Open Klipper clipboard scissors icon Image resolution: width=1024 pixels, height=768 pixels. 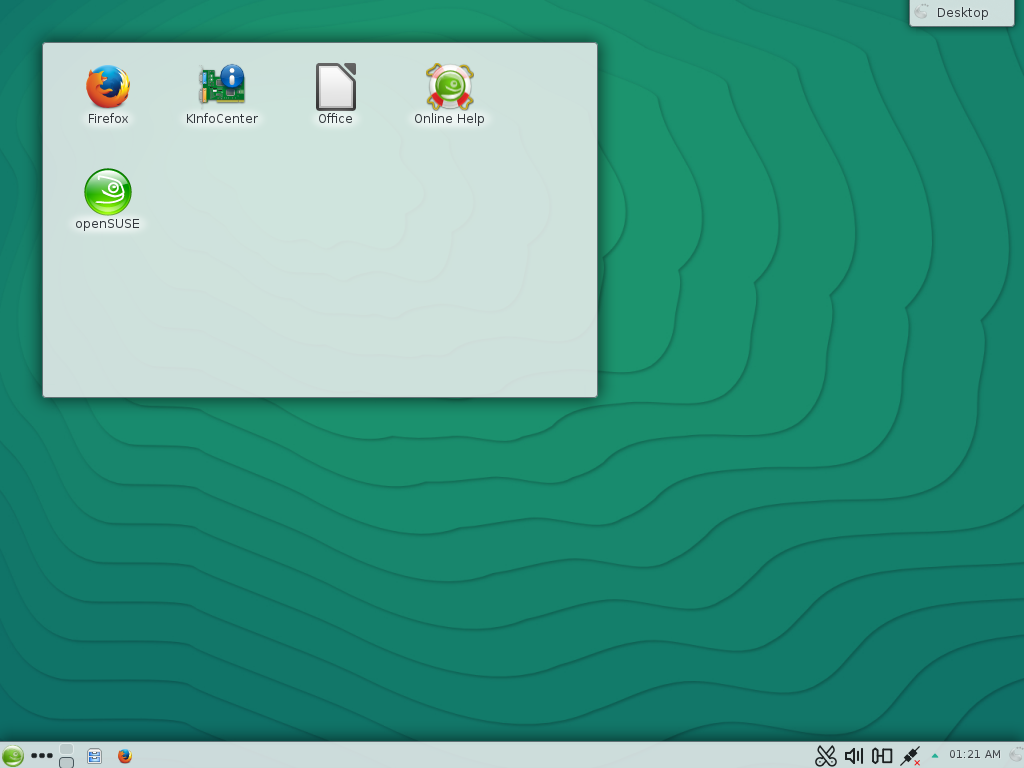pyautogui.click(x=825, y=756)
